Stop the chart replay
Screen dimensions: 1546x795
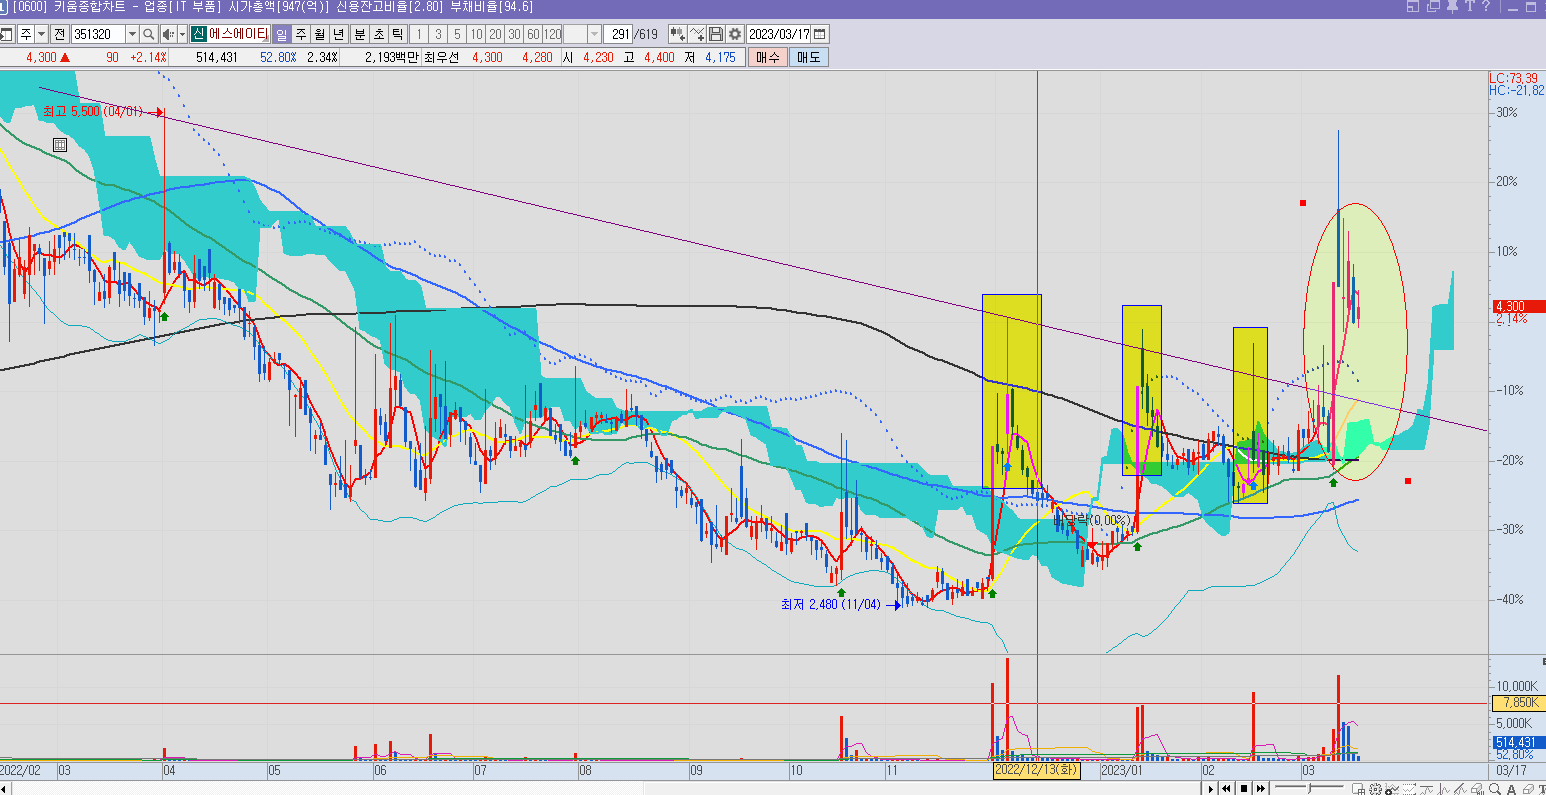1244,788
